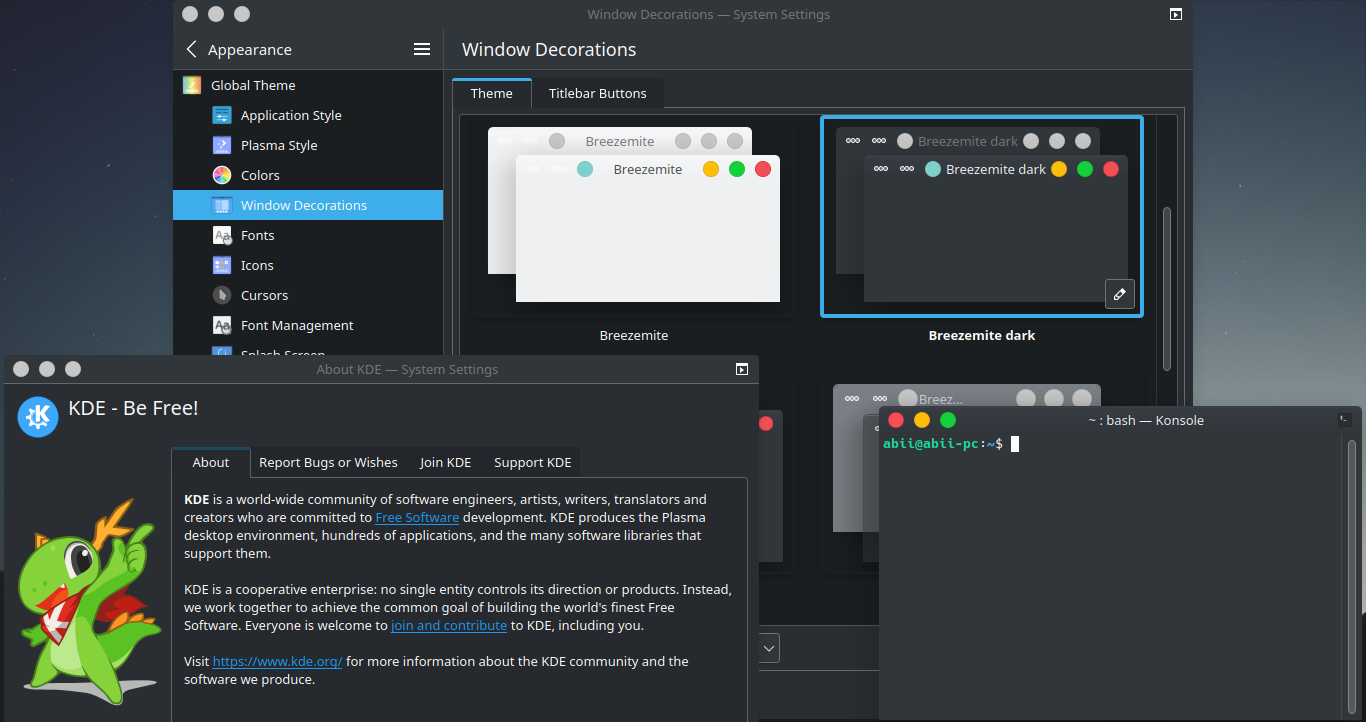Click the Icons settings icon
The image size is (1366, 722).
222,265
